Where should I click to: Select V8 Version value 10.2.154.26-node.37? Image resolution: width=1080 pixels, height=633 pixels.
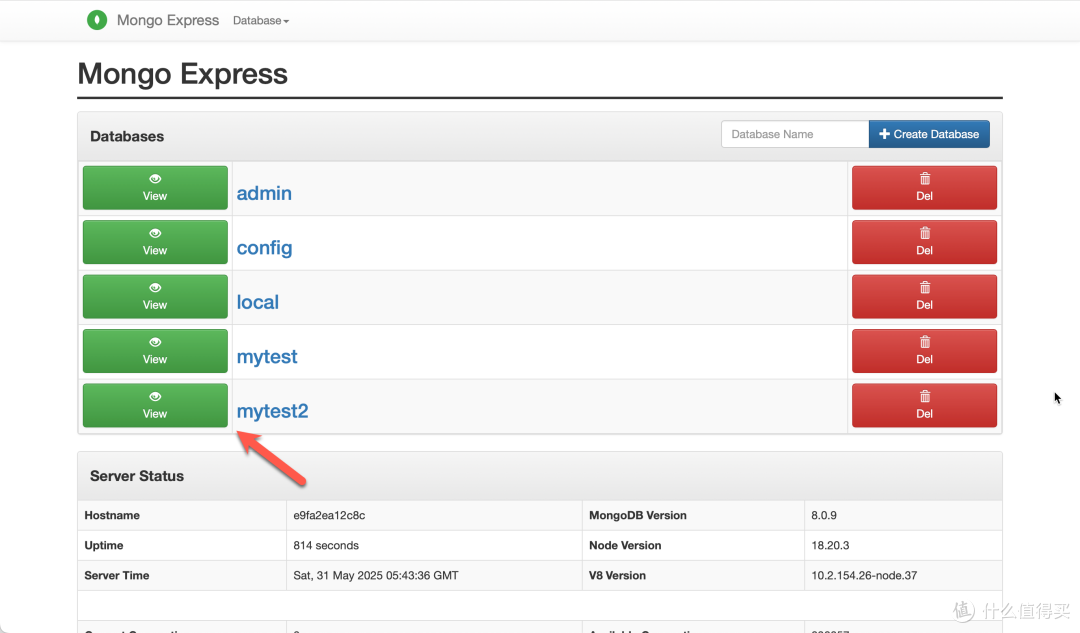coord(864,575)
